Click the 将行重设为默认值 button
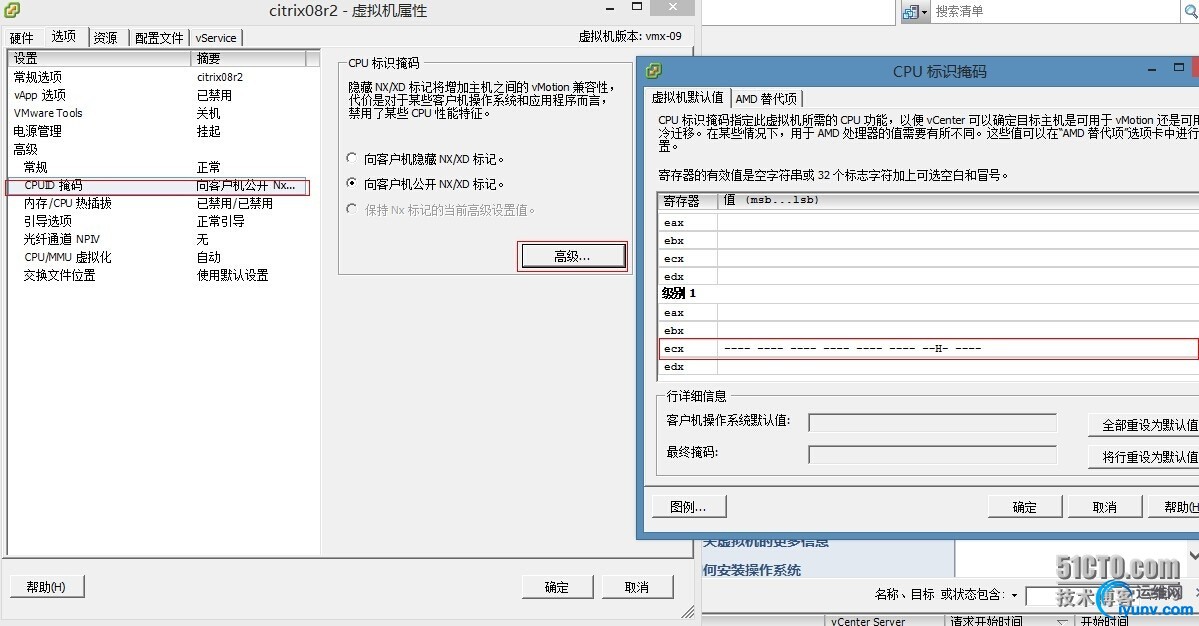 pyautogui.click(x=1143, y=457)
